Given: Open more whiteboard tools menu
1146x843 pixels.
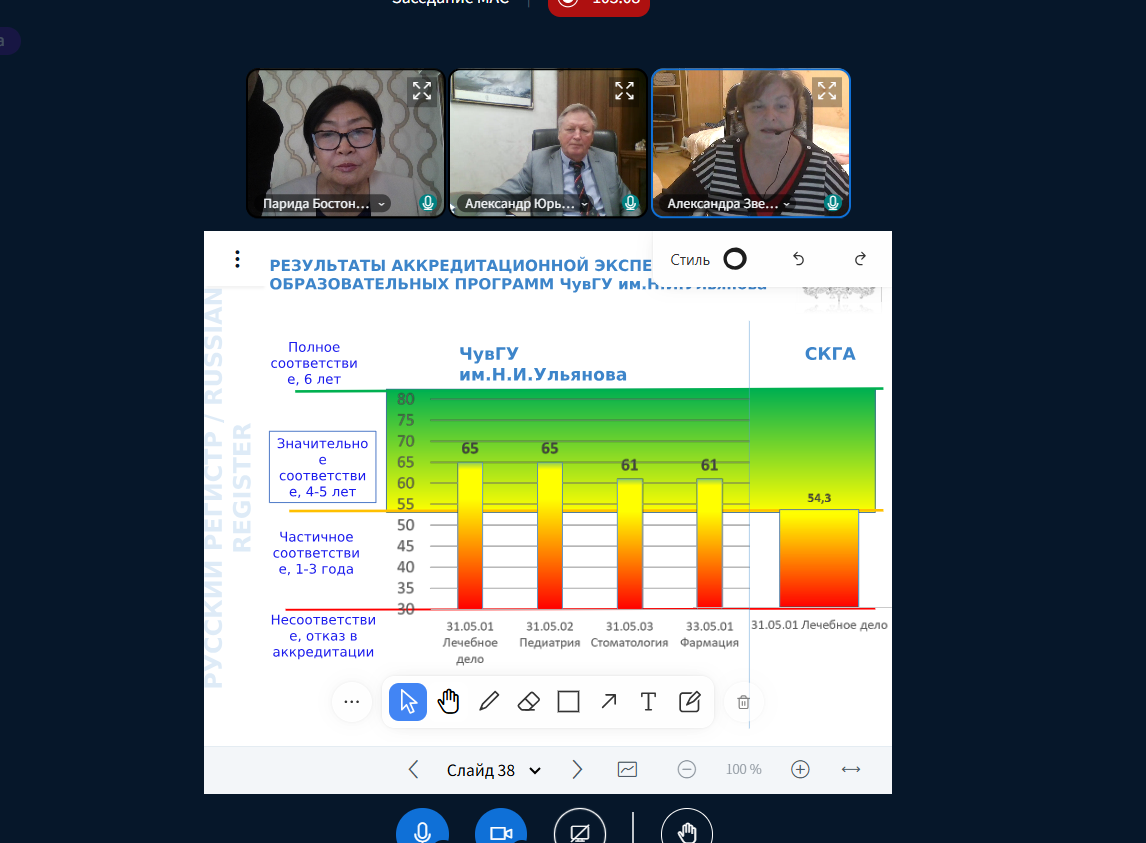Looking at the screenshot, I should tap(352, 702).
